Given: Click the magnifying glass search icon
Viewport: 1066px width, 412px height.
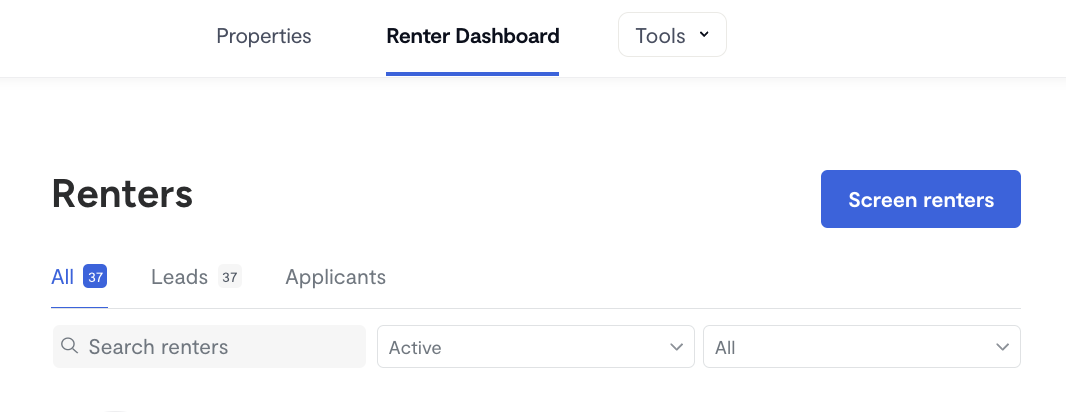Looking at the screenshot, I should click(x=69, y=345).
